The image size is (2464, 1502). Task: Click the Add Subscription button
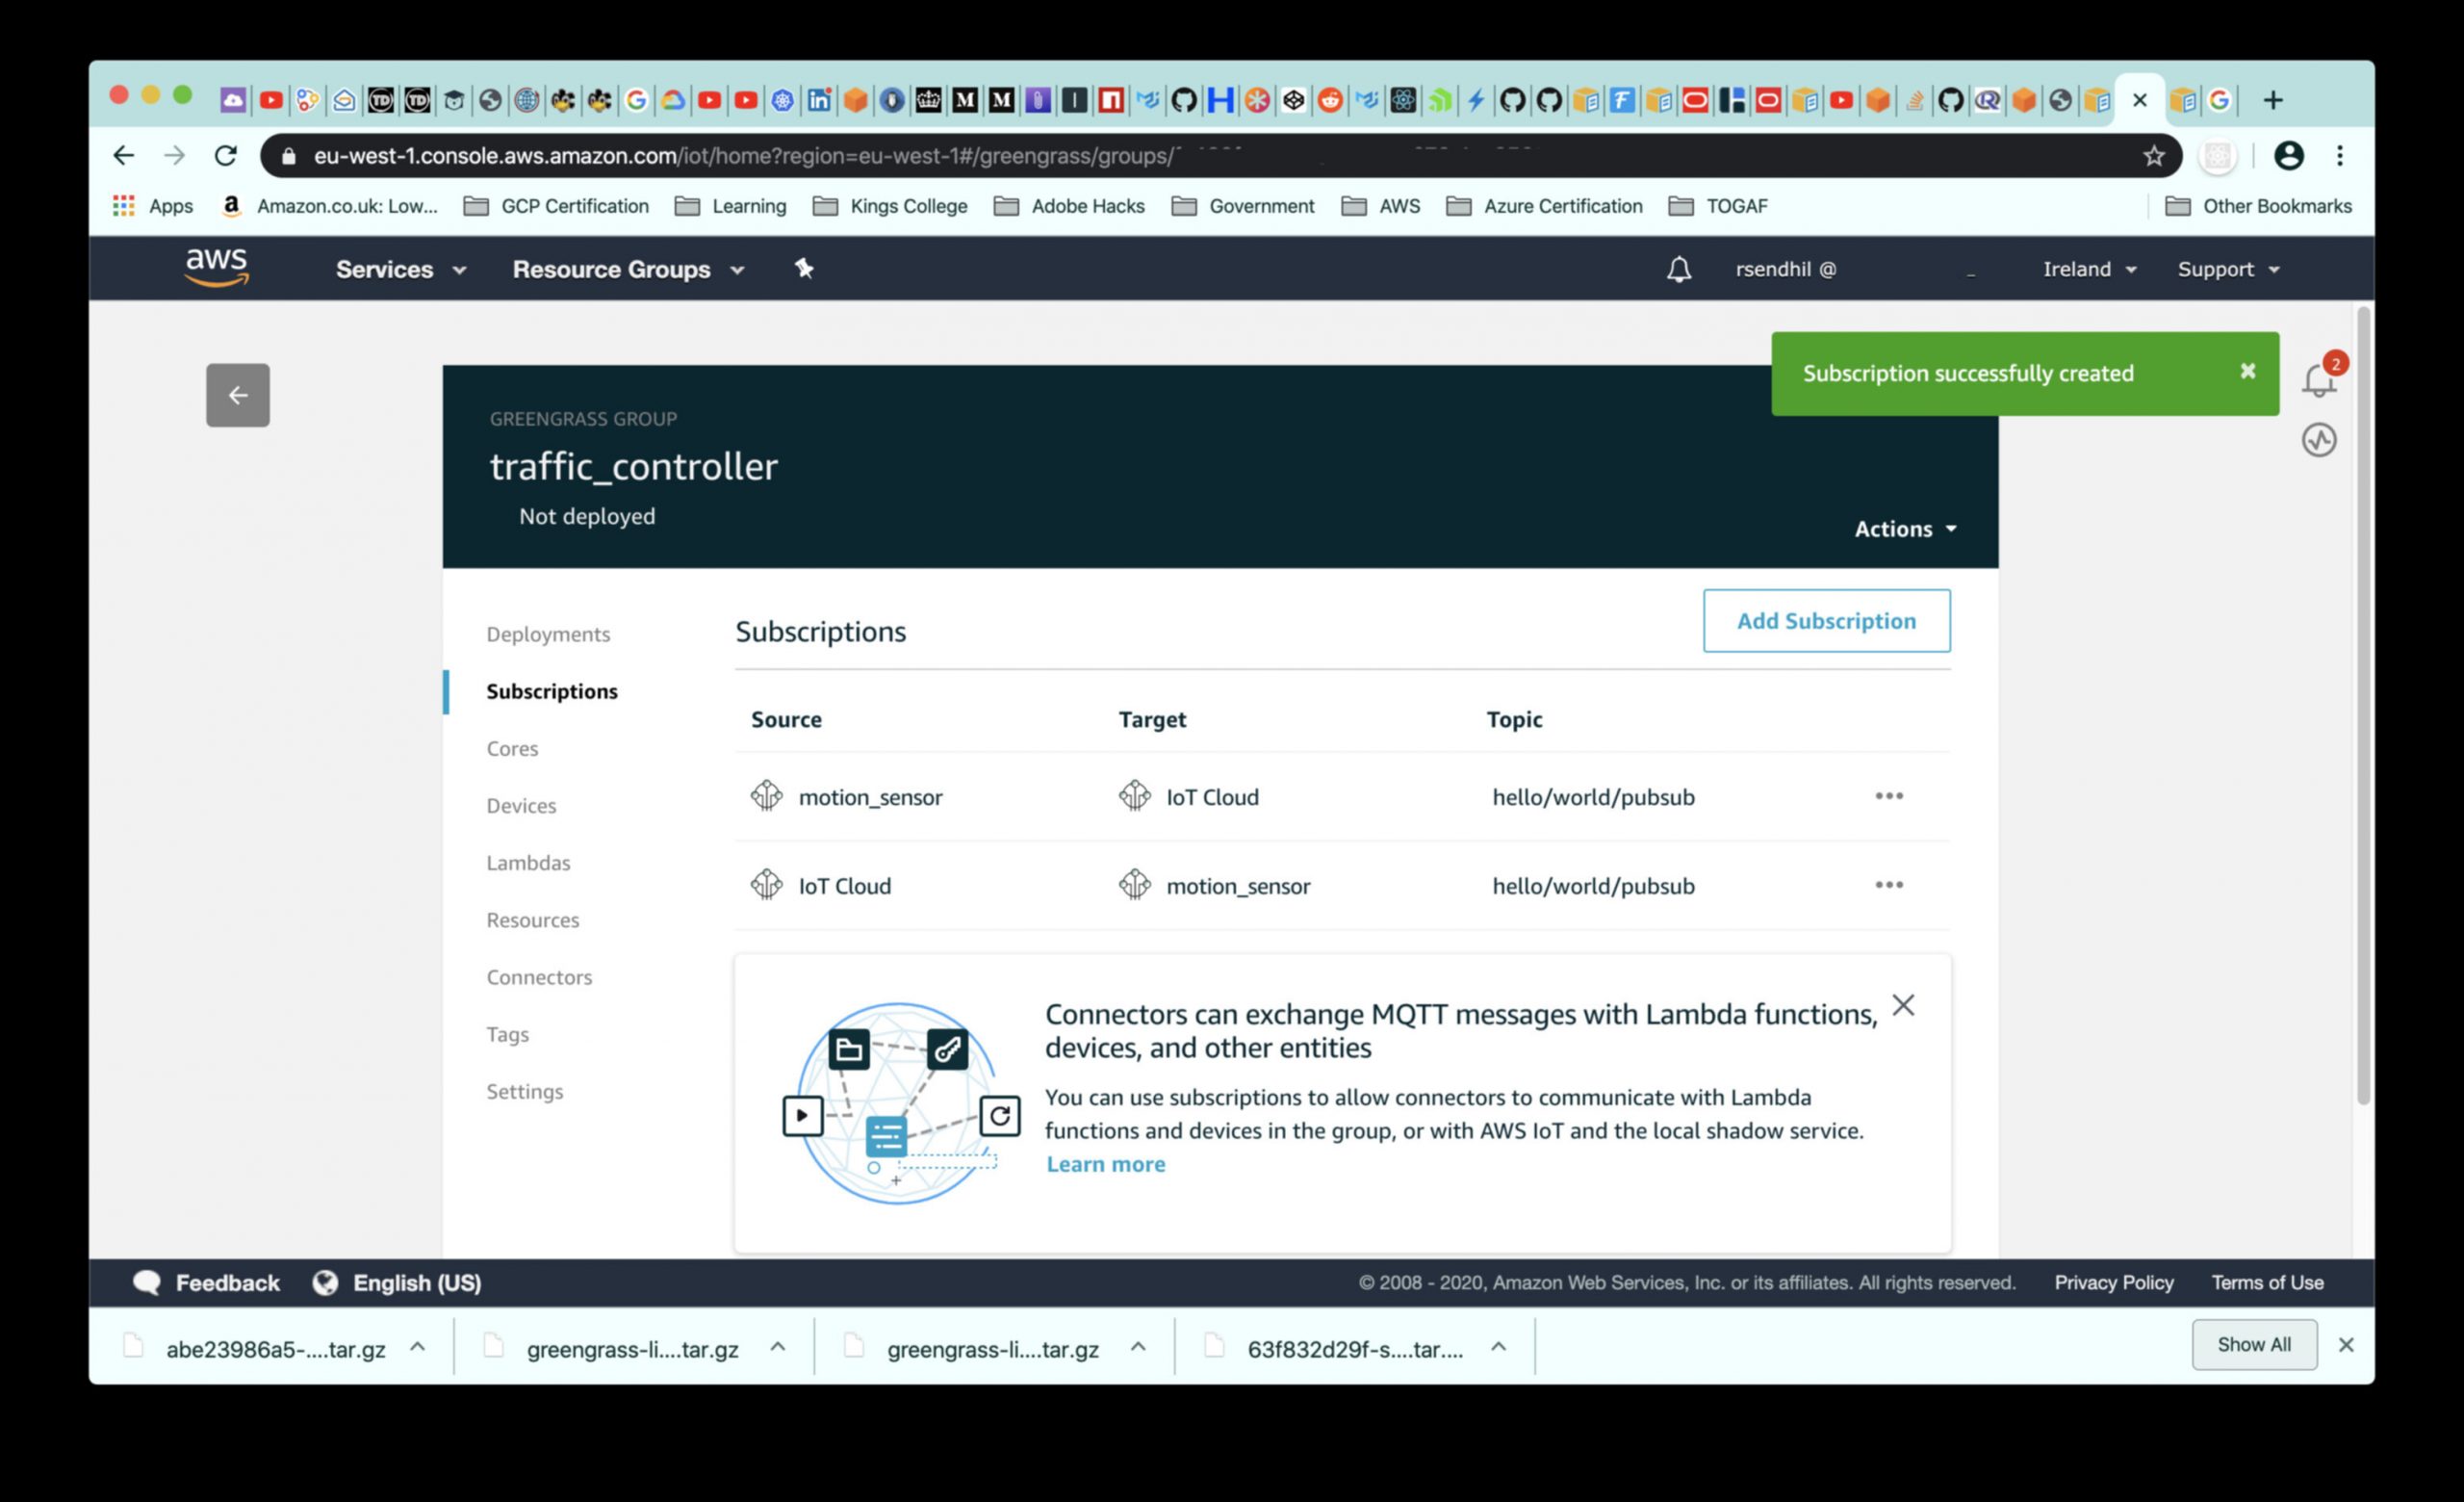point(1825,621)
